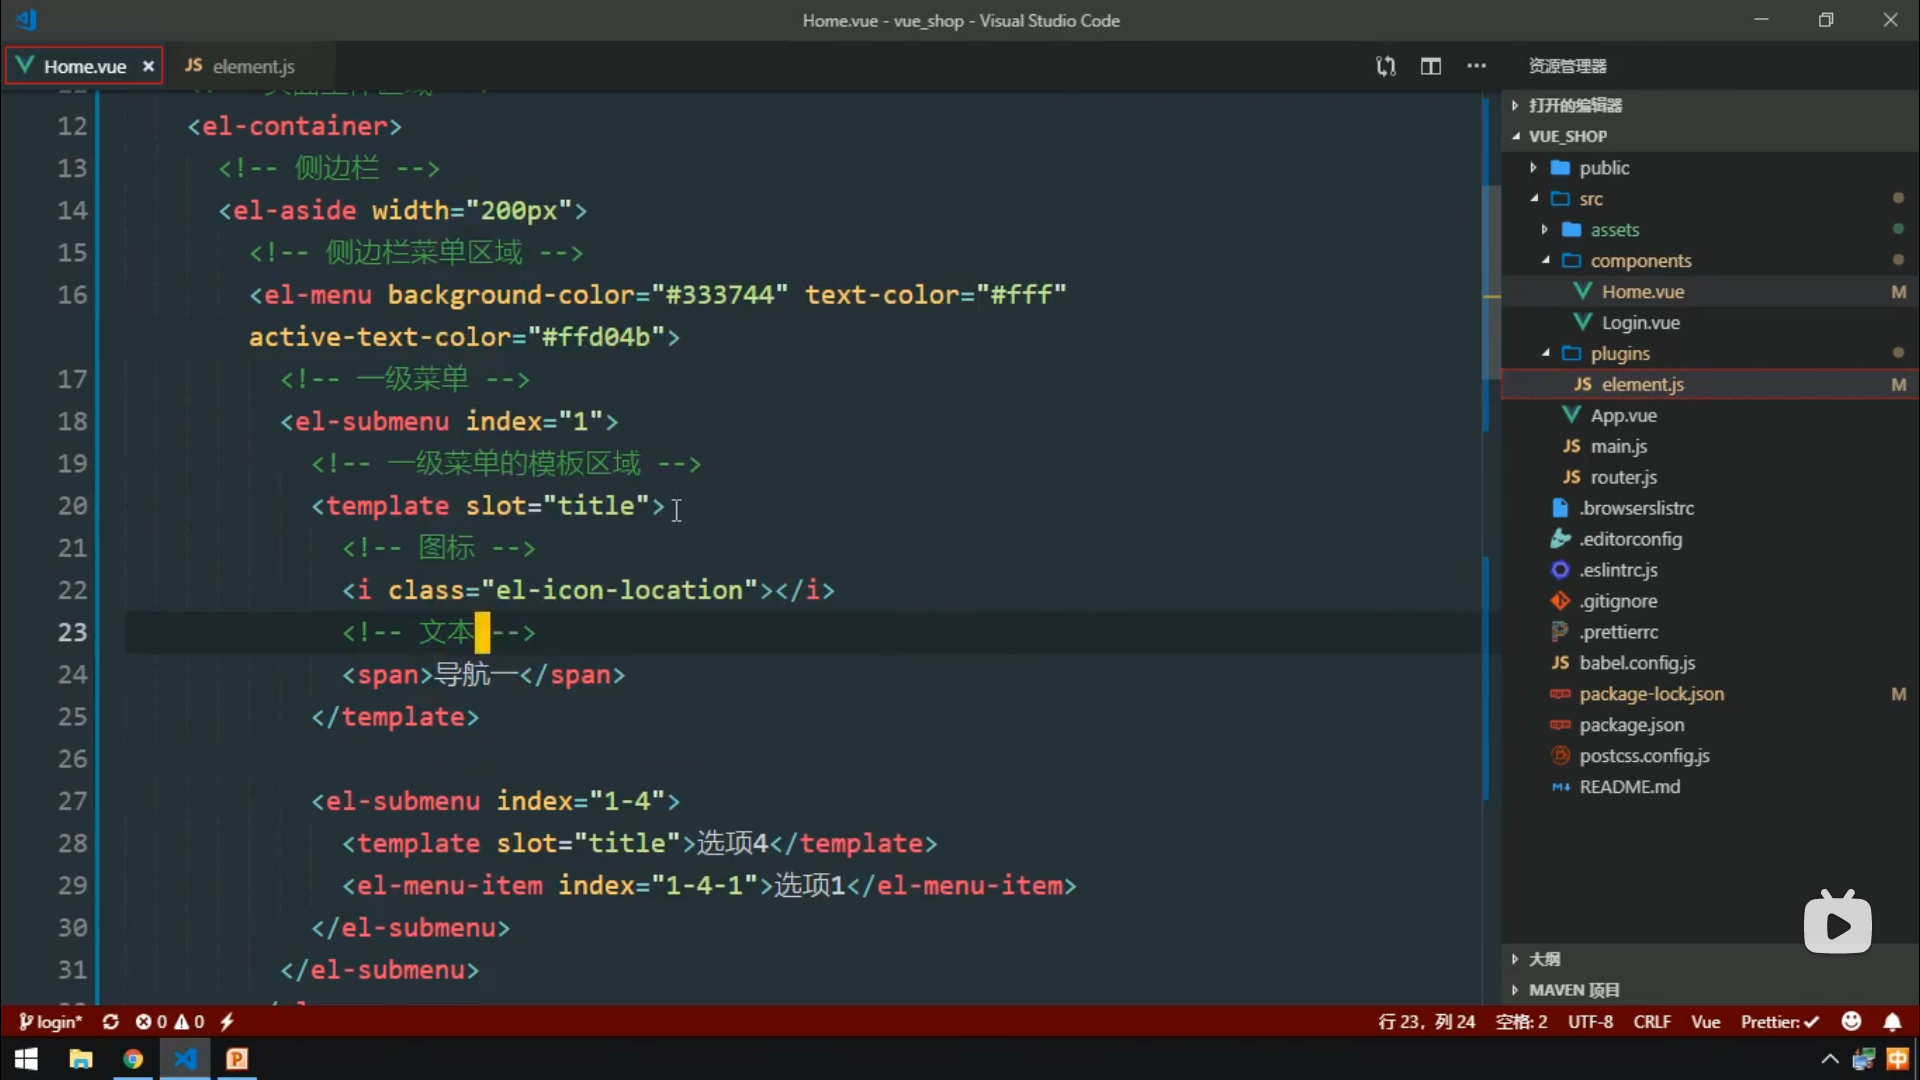Image resolution: width=1920 pixels, height=1080 pixels.
Task: Open postcss.config.js file
Action: (x=1710, y=757)
